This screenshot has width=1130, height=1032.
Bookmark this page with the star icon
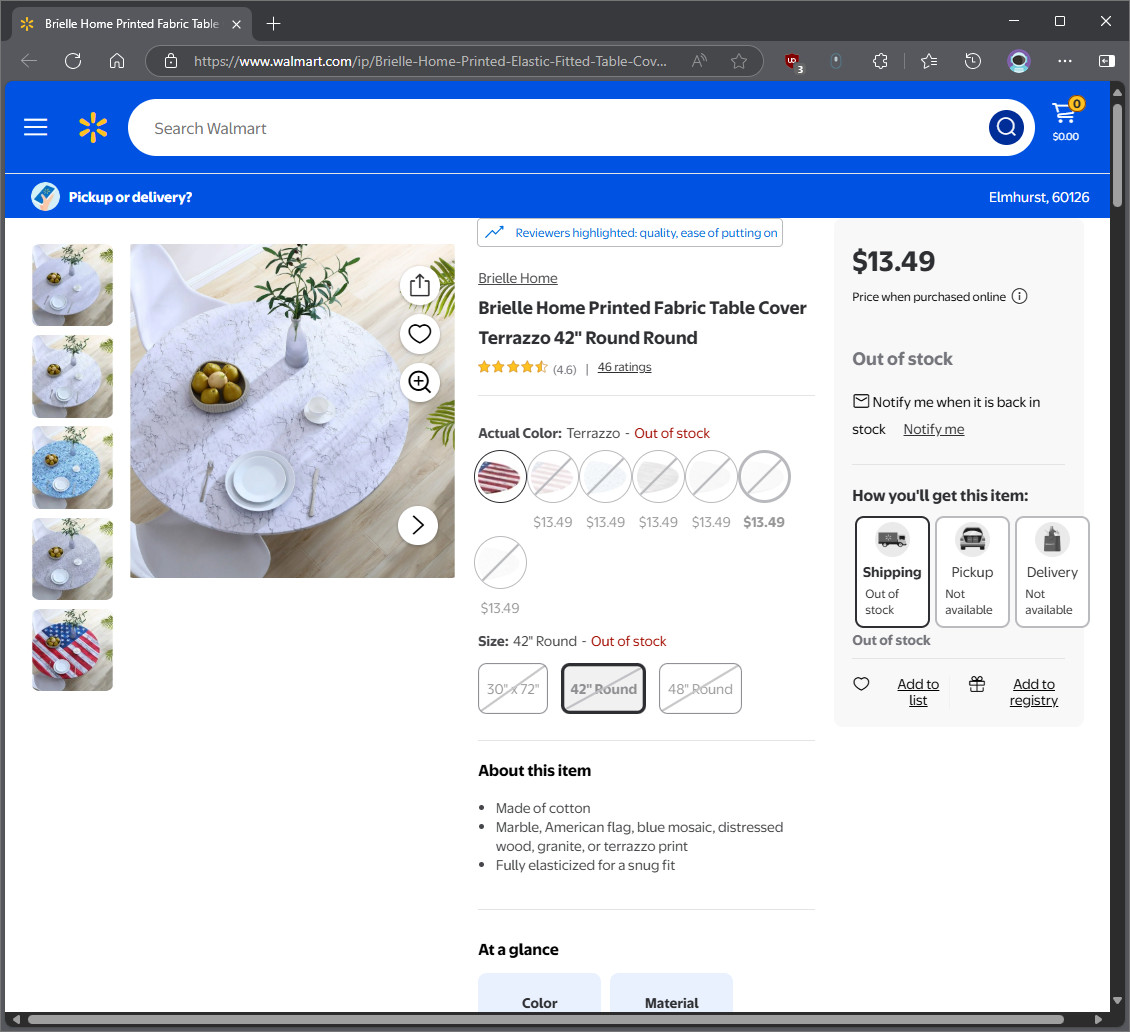click(739, 61)
